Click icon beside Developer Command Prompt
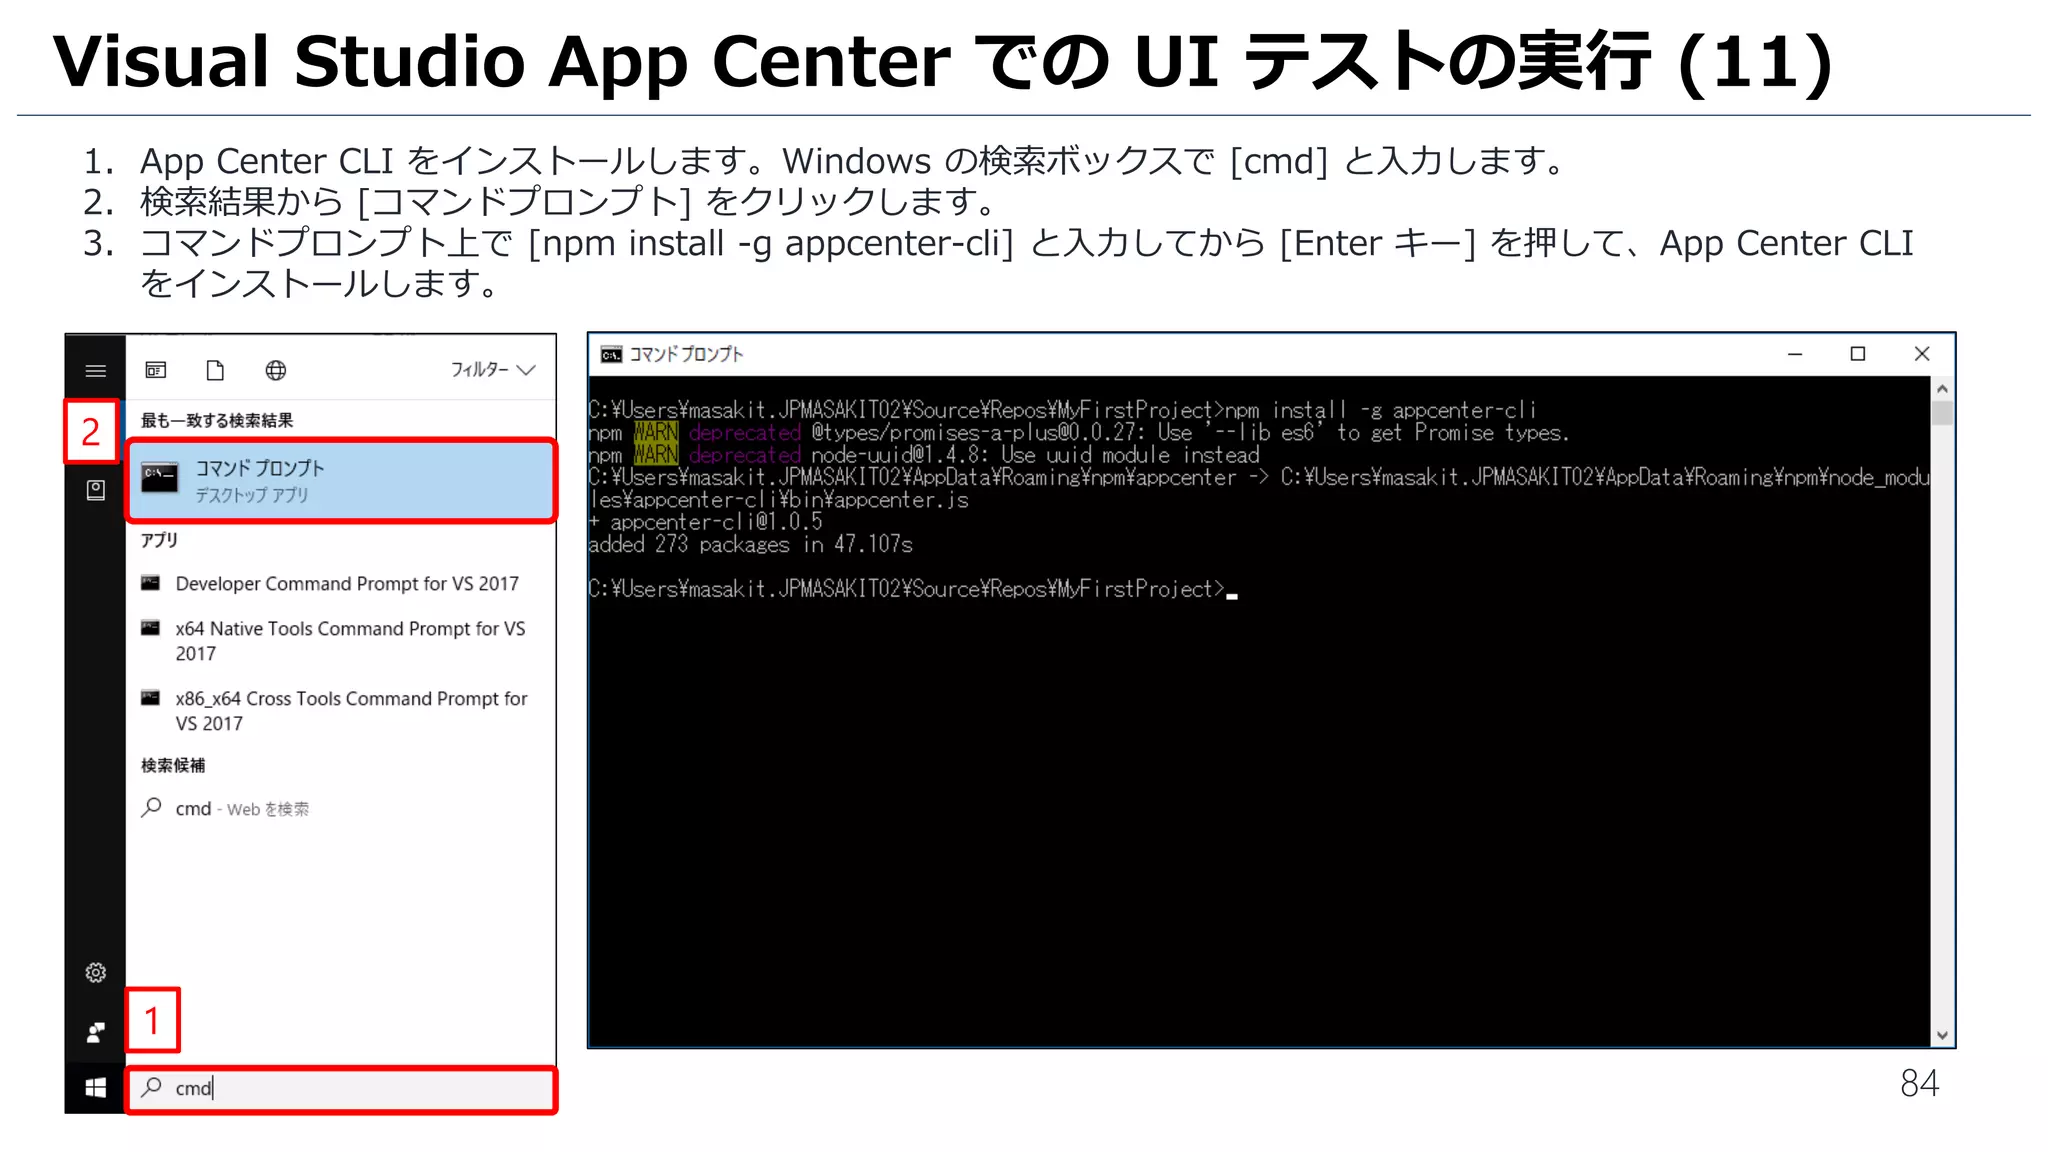Screen dimensions: 2048x1152 click(151, 583)
